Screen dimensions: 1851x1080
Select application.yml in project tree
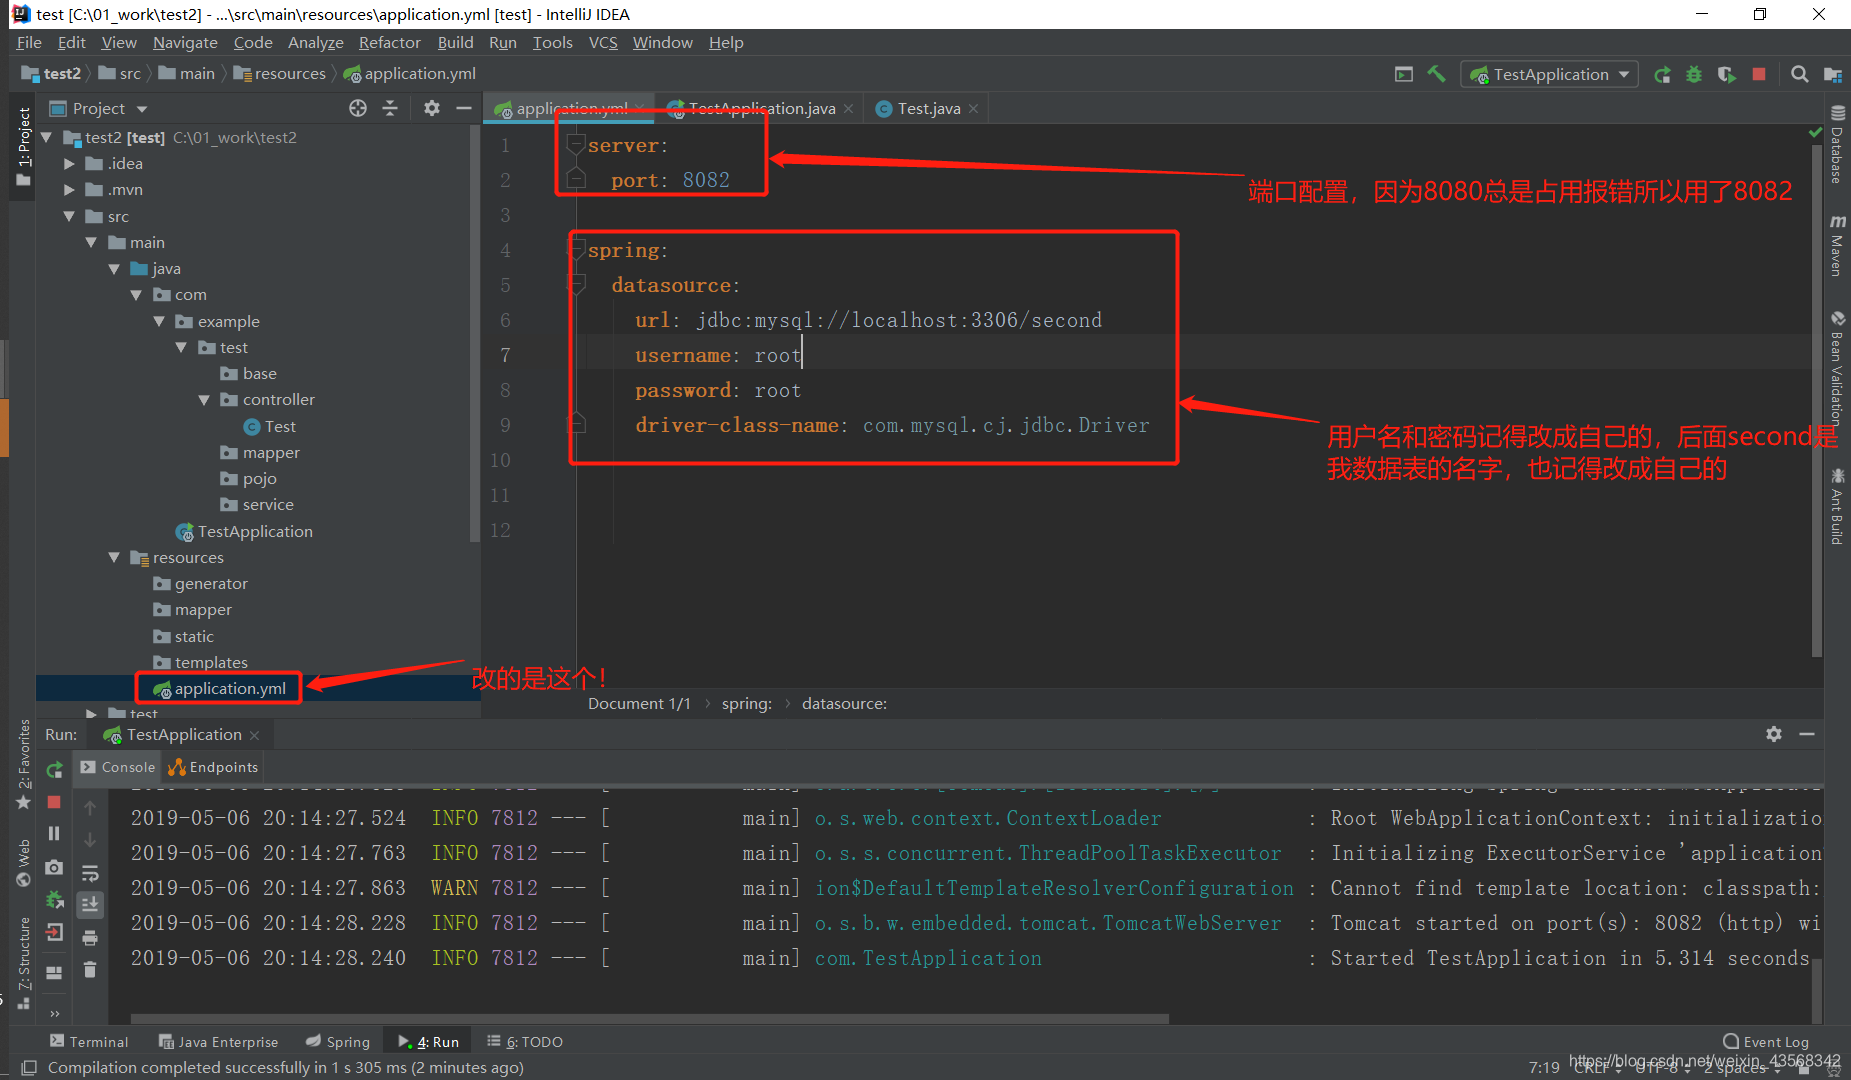point(230,688)
